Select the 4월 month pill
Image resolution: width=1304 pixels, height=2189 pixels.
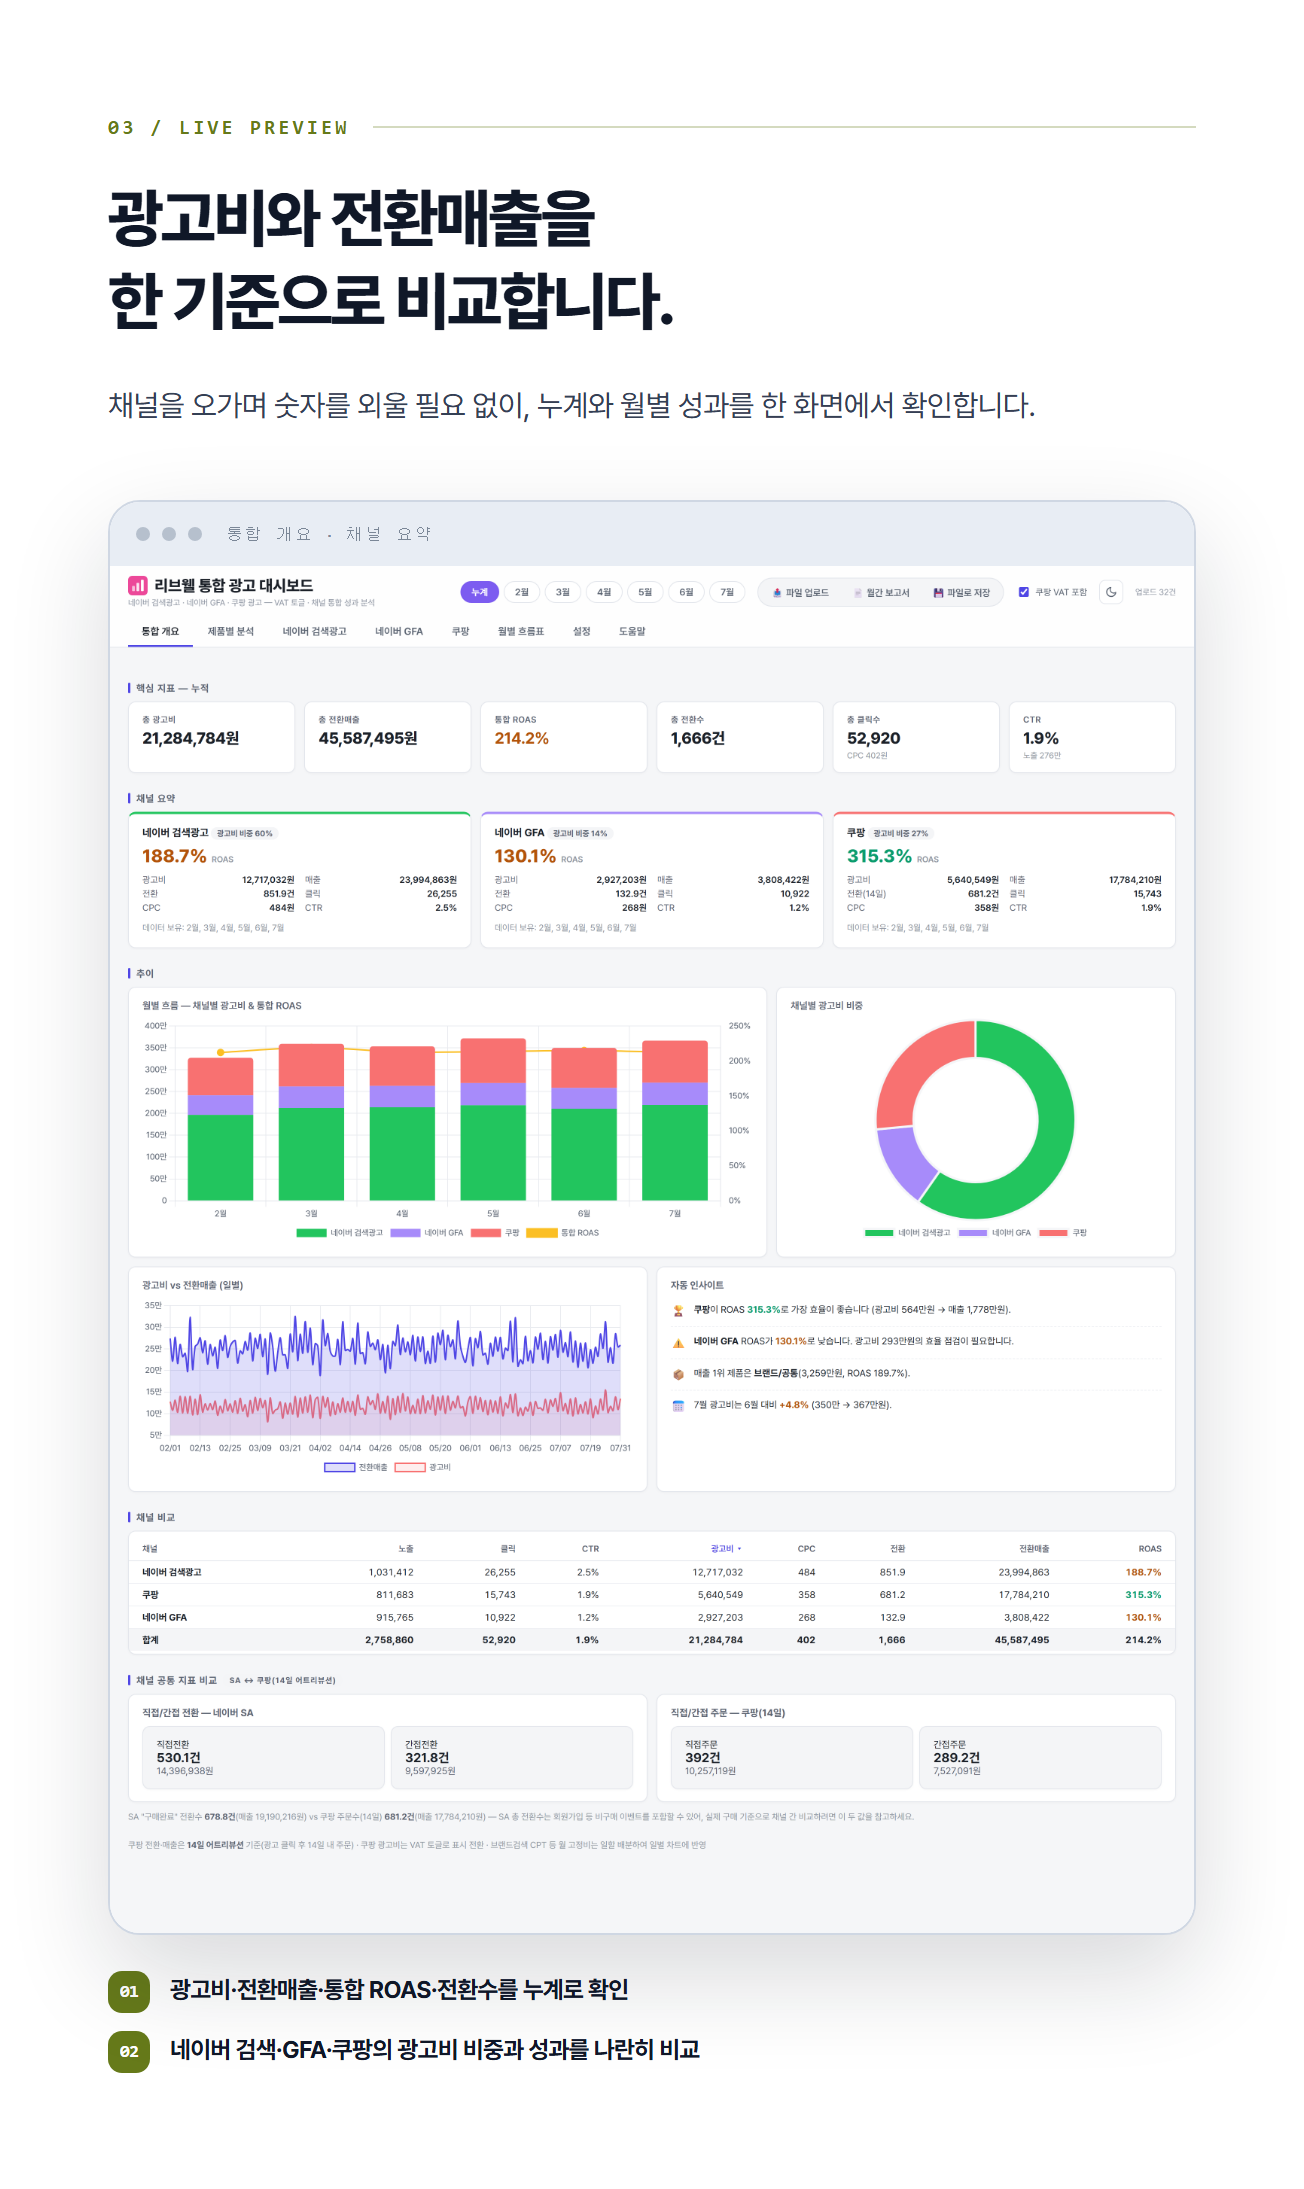(x=604, y=592)
